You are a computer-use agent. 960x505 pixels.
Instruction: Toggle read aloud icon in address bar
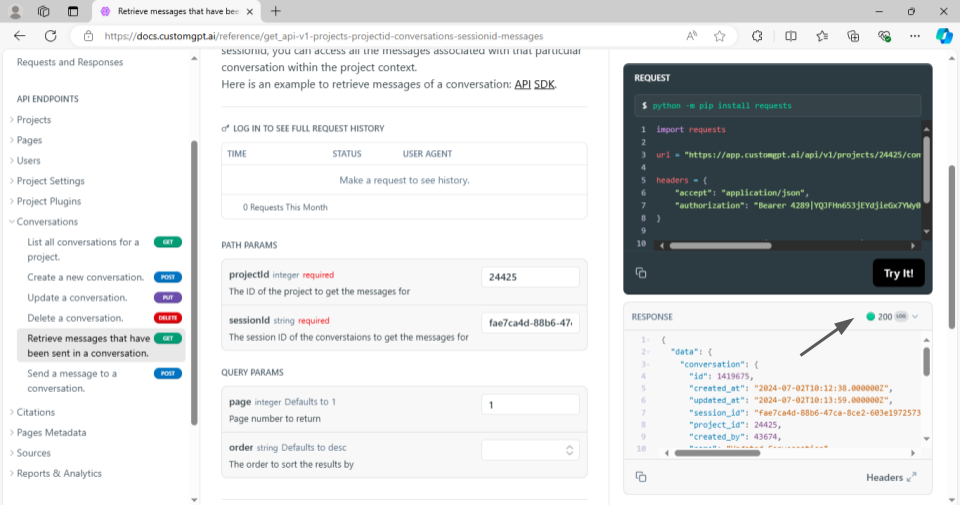point(691,36)
